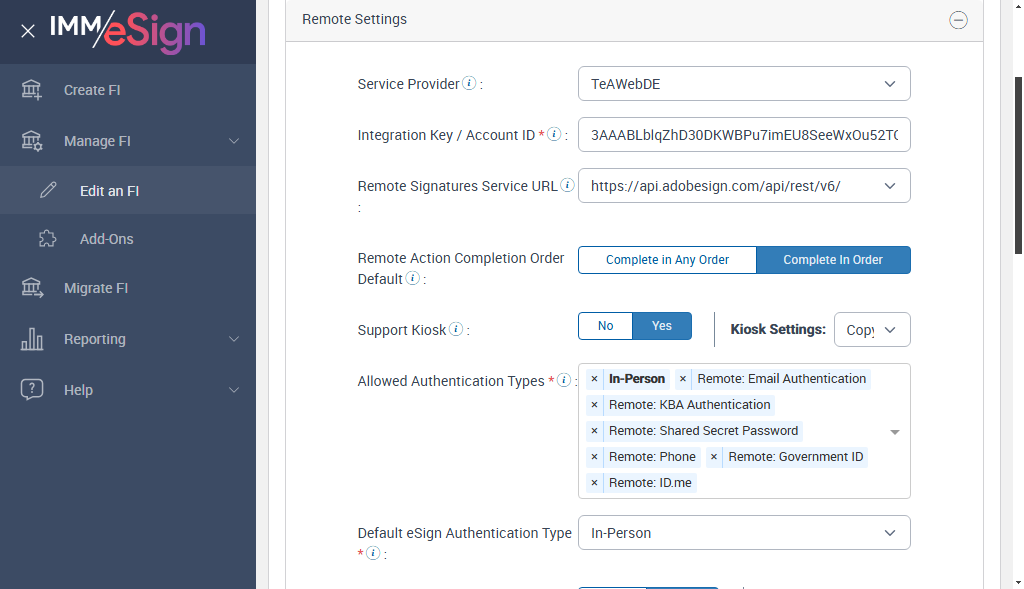Remove the Remote: ID.me authentication tag
Viewport: 1024px width, 589px height.
[x=594, y=483]
